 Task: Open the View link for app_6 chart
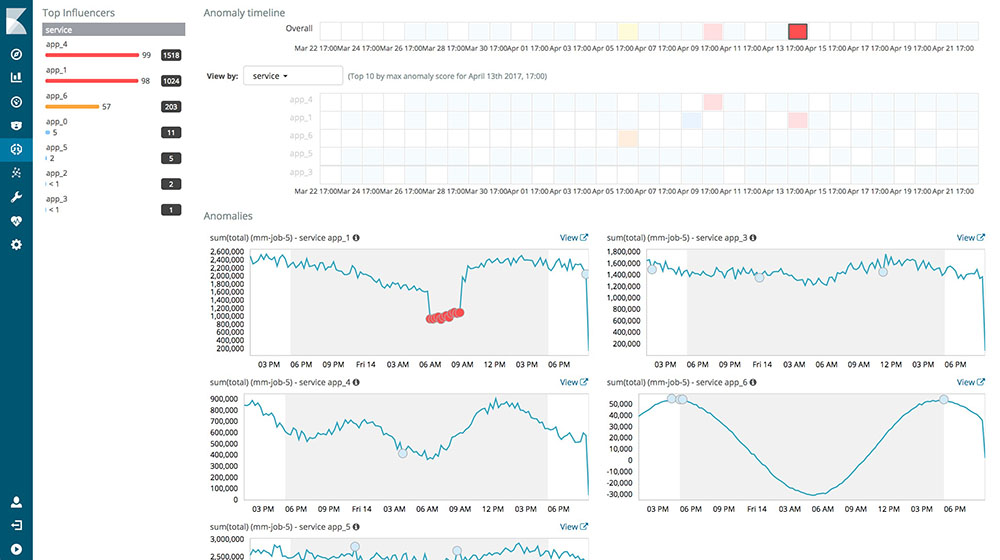(970, 382)
